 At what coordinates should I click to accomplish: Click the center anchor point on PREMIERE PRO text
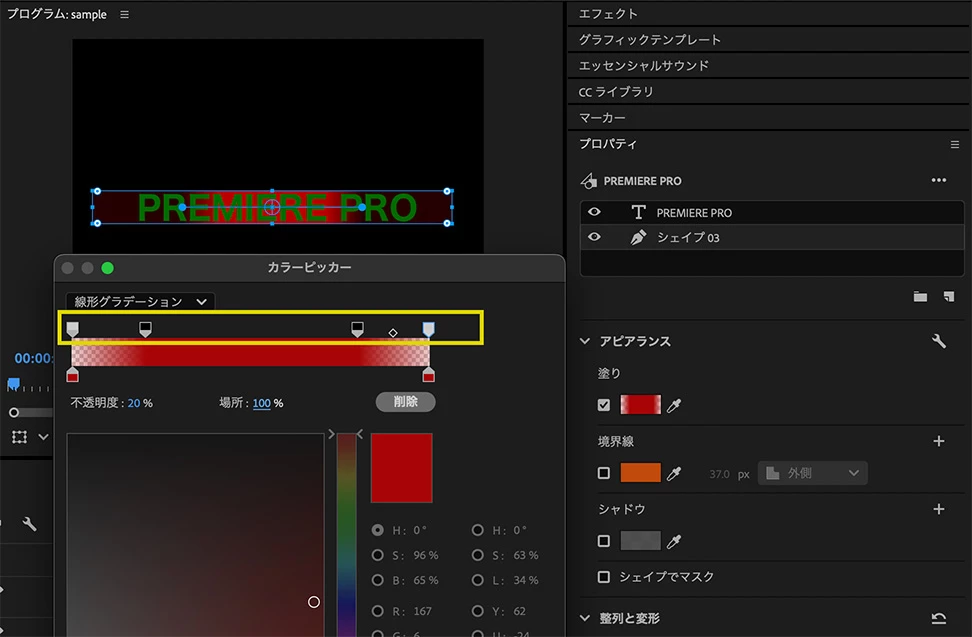(272, 207)
